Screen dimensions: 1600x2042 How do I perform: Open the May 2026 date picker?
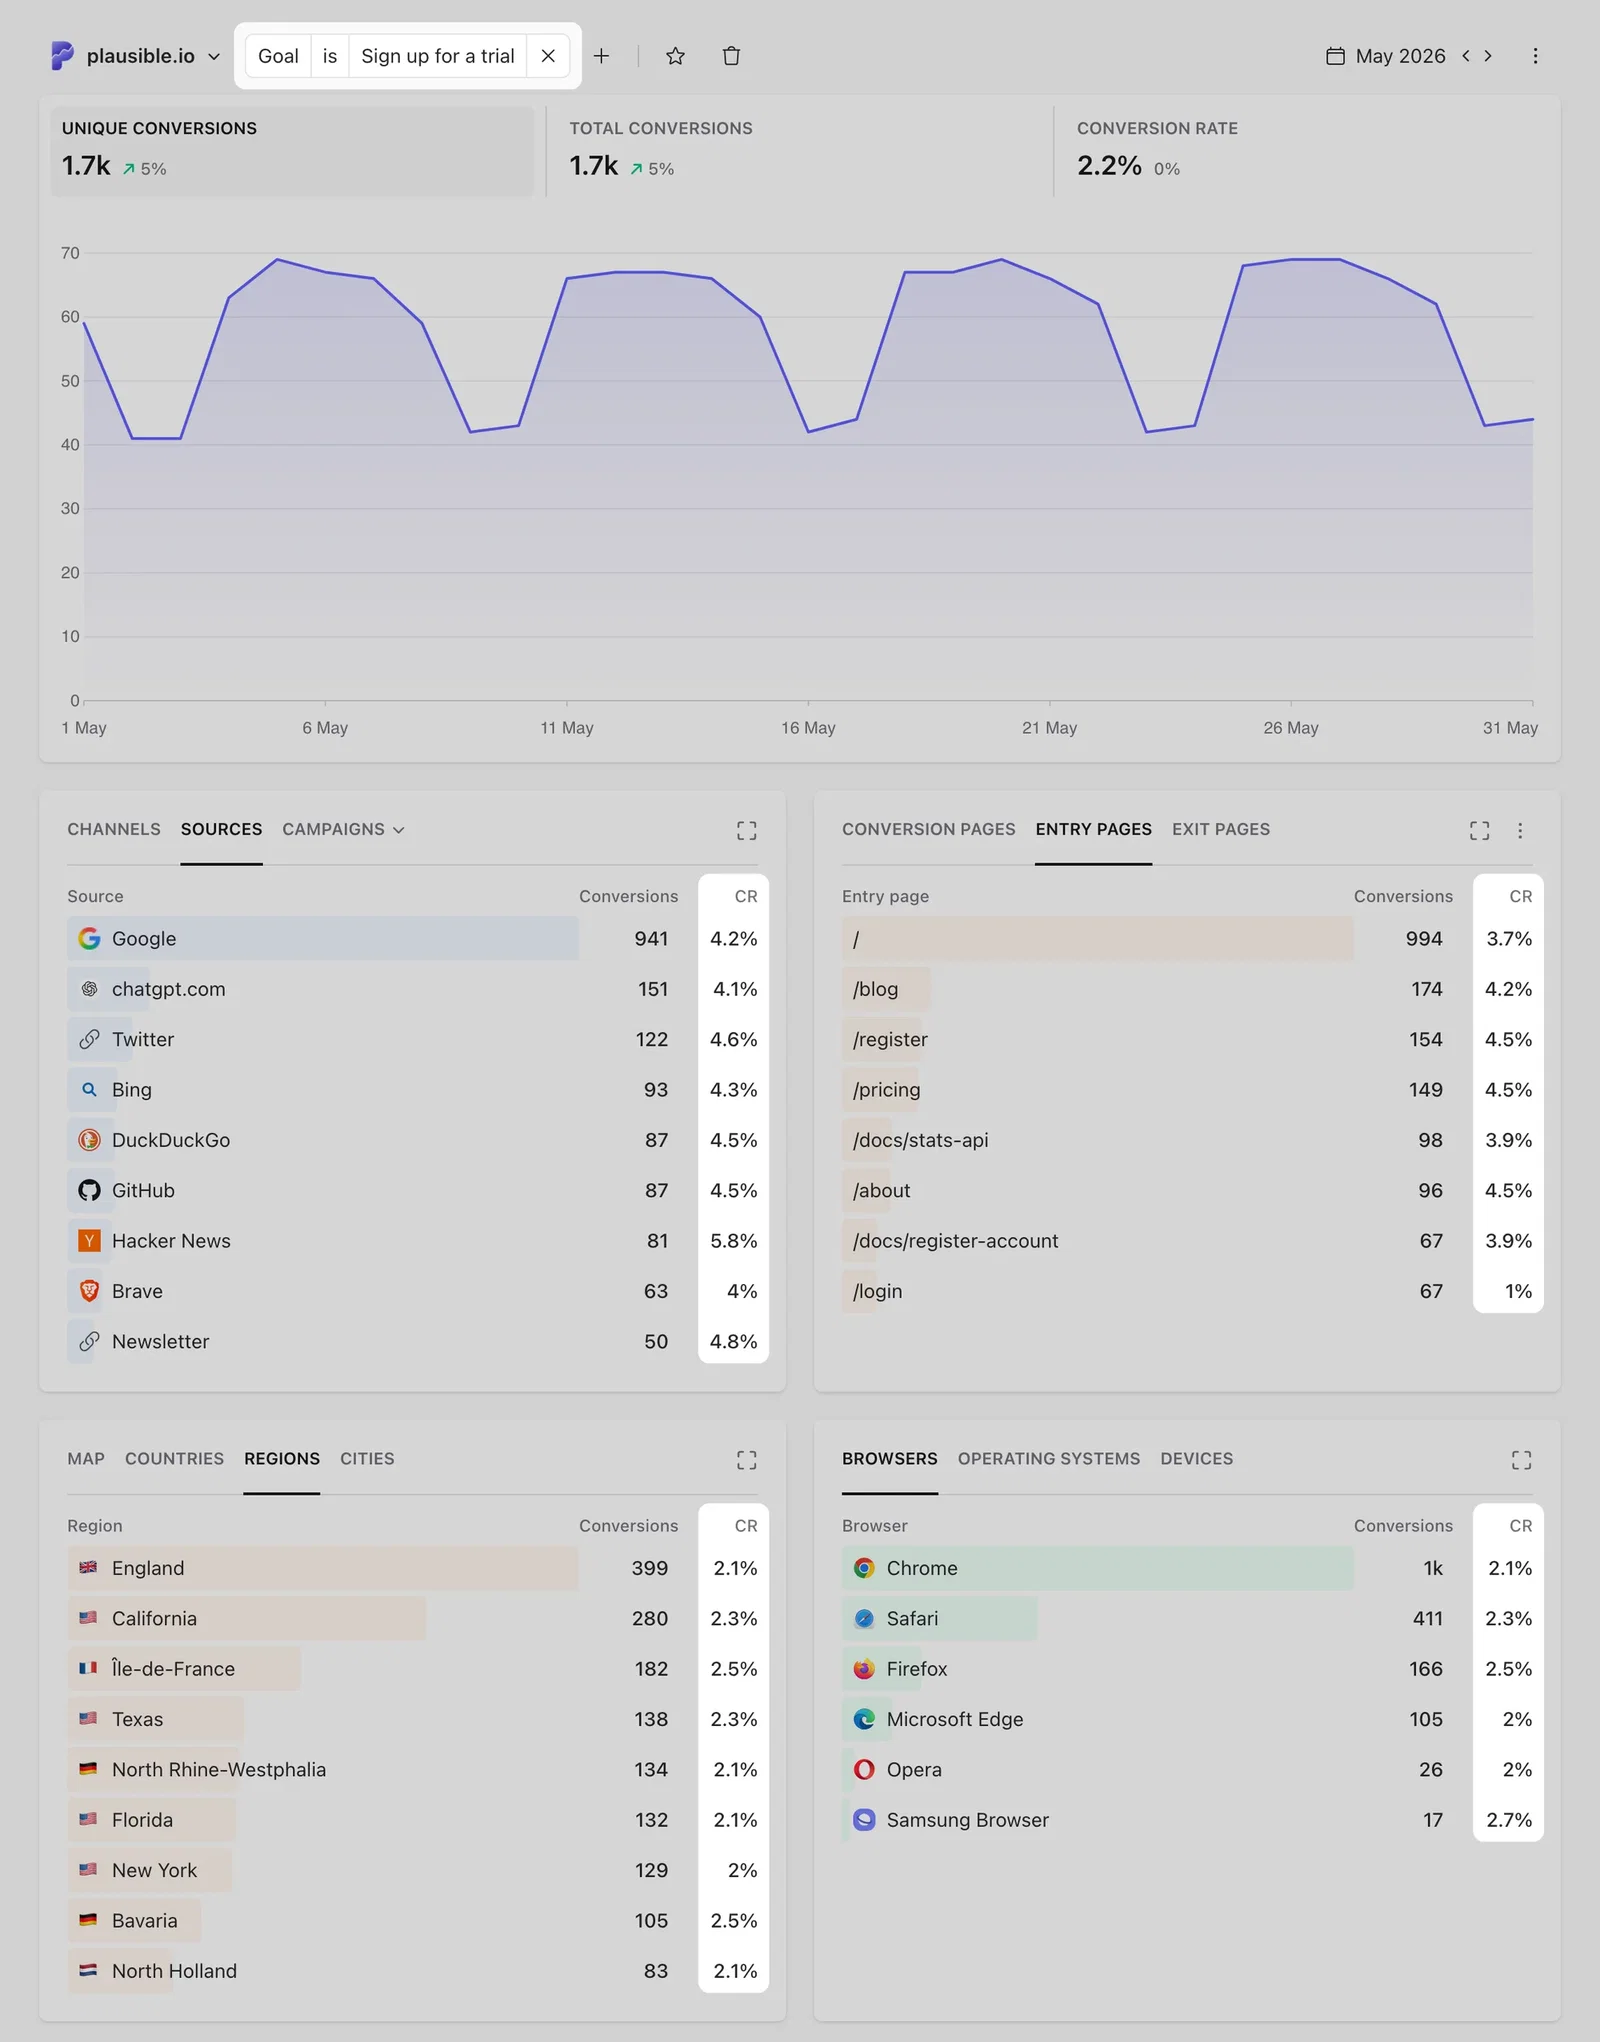click(x=1385, y=56)
